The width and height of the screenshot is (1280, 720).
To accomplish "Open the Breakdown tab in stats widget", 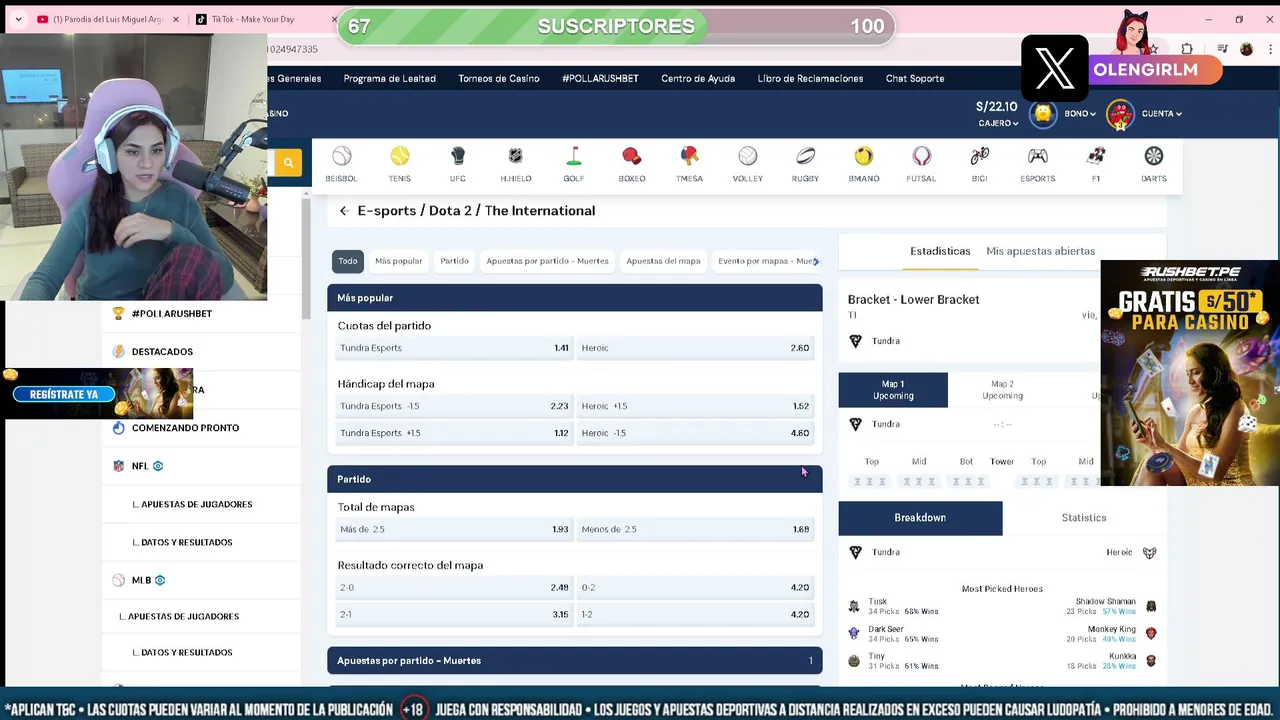I will [x=920, y=518].
